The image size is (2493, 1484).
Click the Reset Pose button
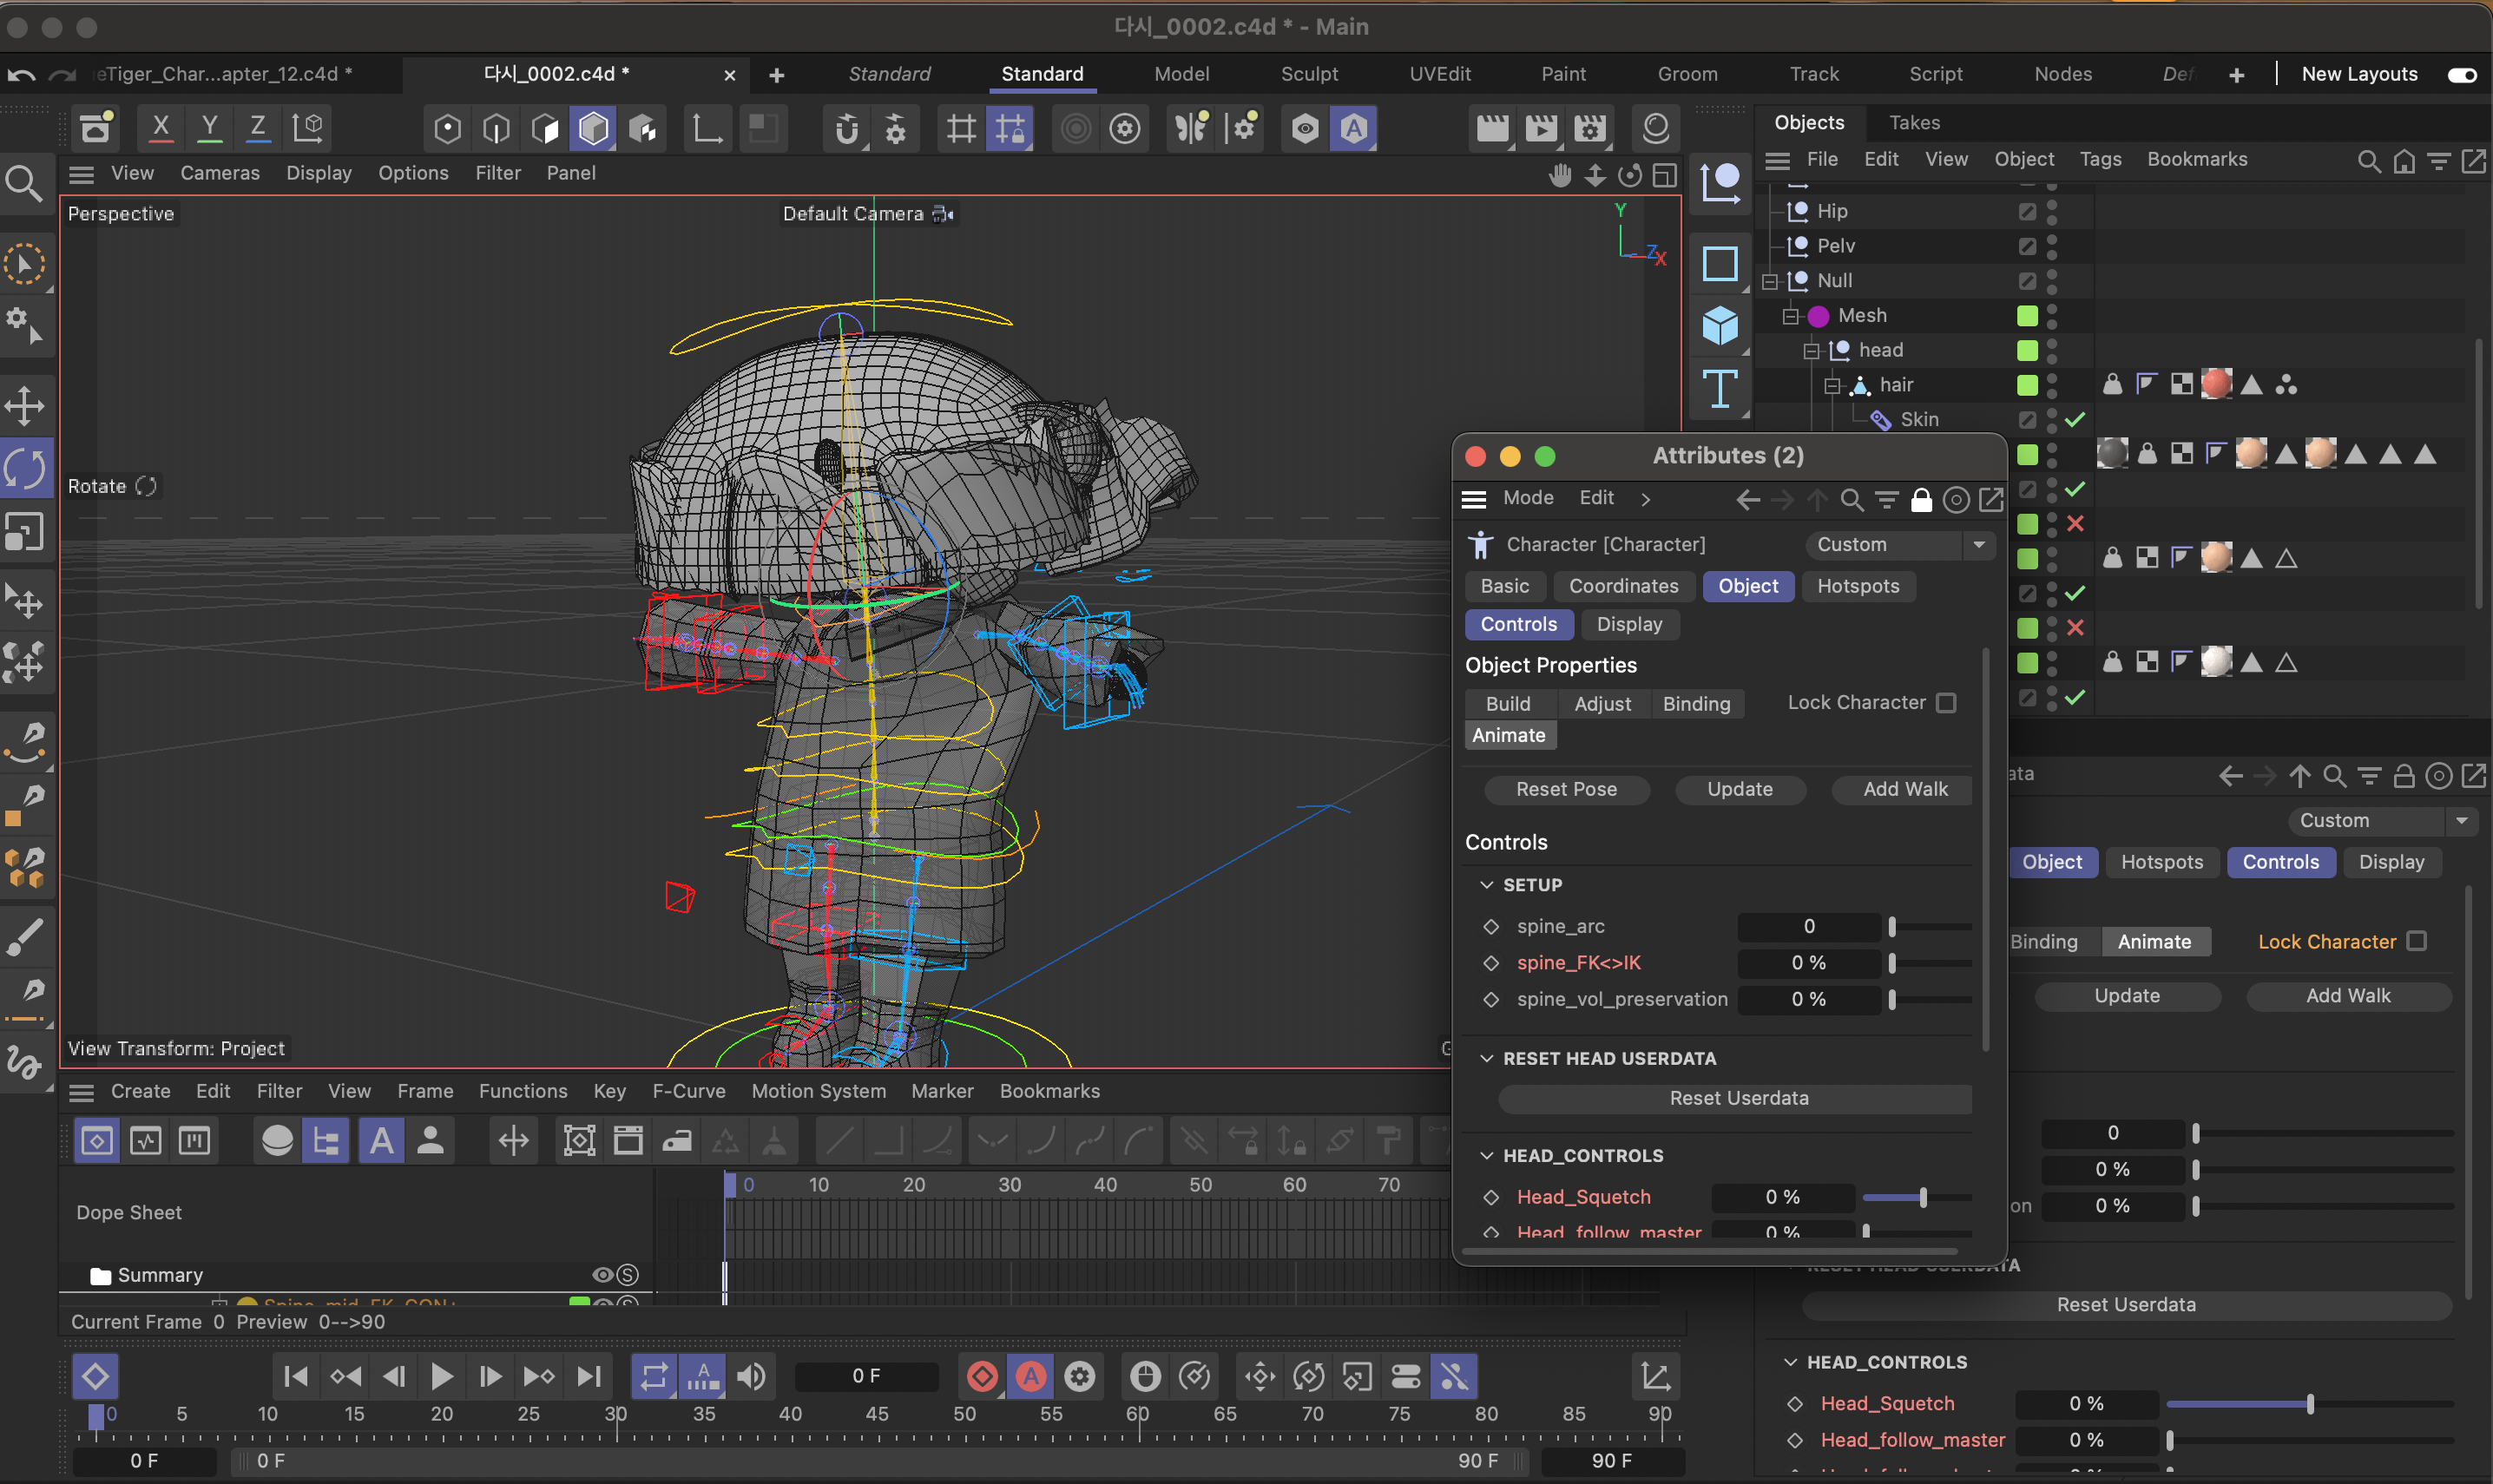click(x=1565, y=789)
